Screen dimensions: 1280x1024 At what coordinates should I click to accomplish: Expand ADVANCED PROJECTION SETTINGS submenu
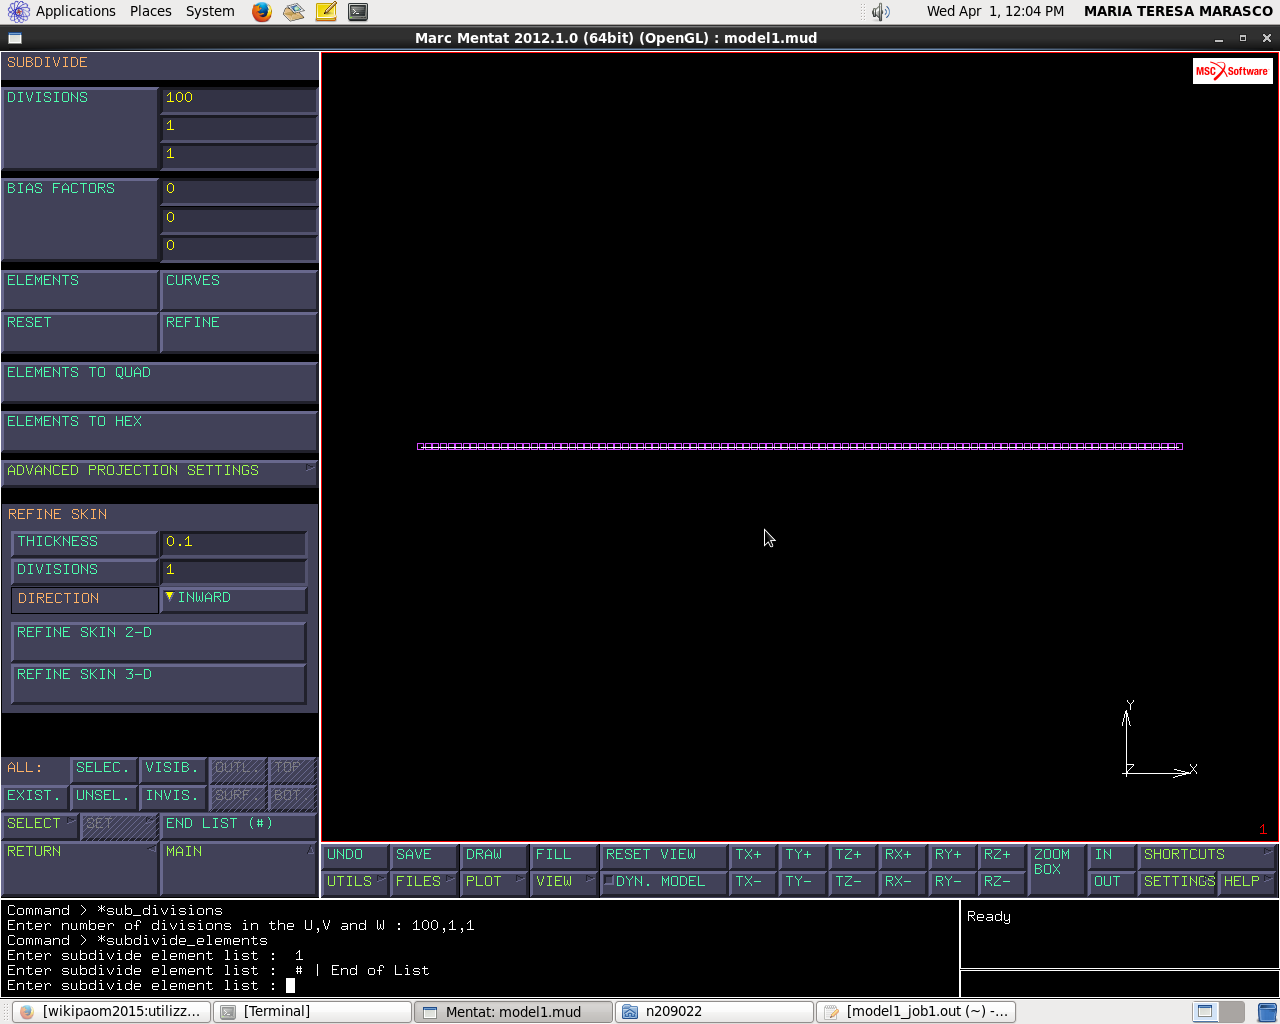159,471
